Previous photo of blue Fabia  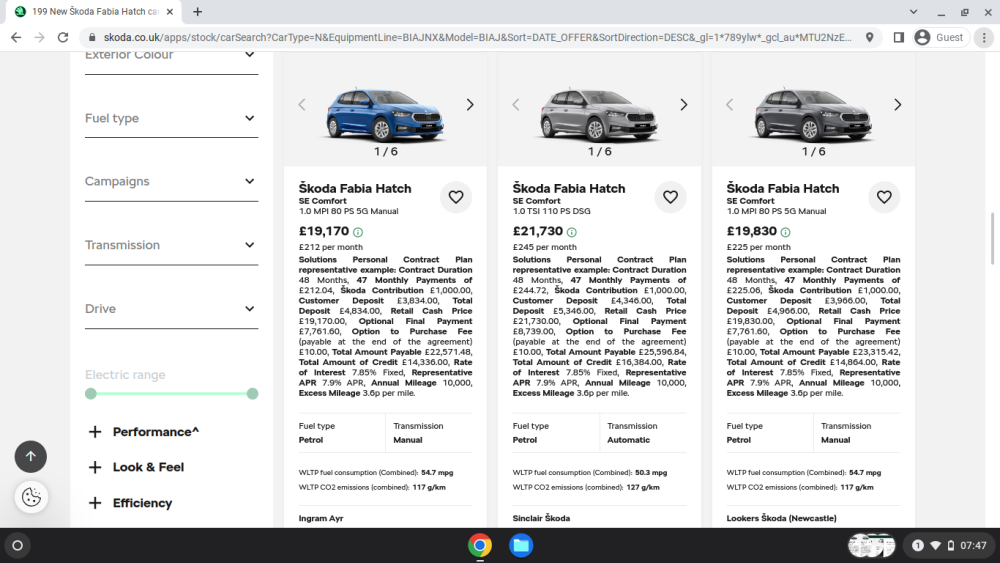click(x=302, y=105)
